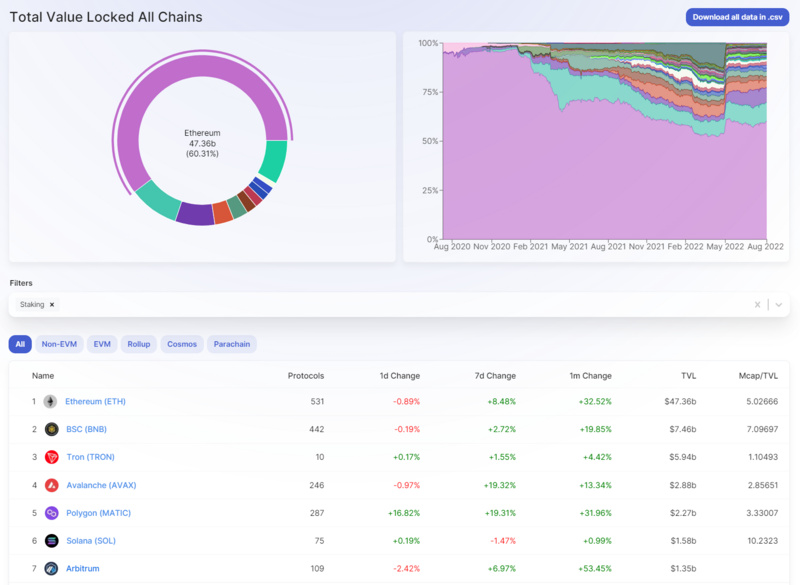Open the Ethereum (ETH) link
Viewport: 800px width, 585px height.
(x=95, y=401)
